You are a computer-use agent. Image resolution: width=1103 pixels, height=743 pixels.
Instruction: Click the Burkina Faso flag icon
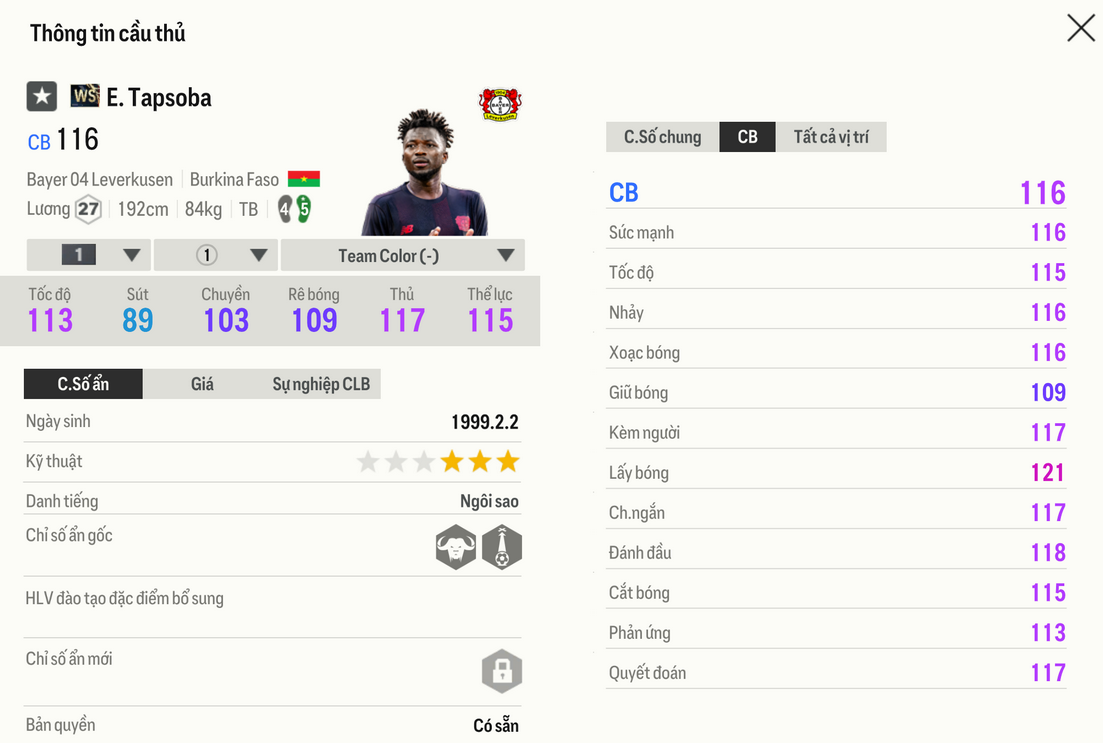point(303,180)
